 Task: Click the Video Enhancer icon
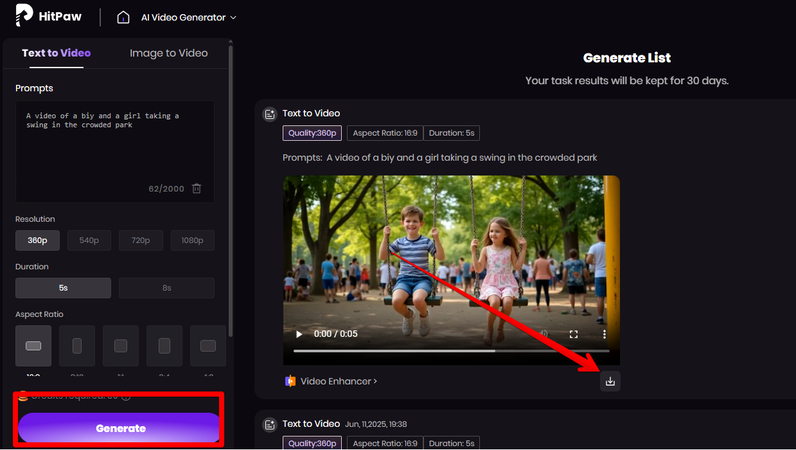point(290,381)
